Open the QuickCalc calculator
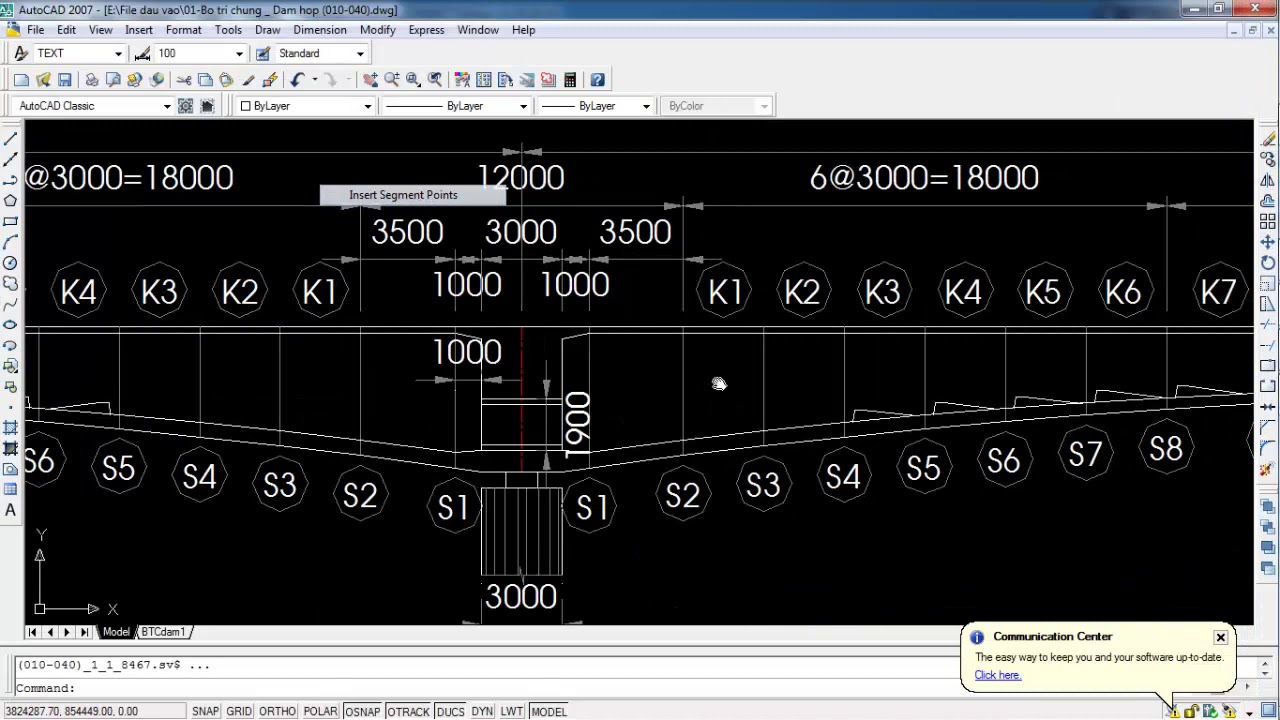 pyautogui.click(x=570, y=80)
